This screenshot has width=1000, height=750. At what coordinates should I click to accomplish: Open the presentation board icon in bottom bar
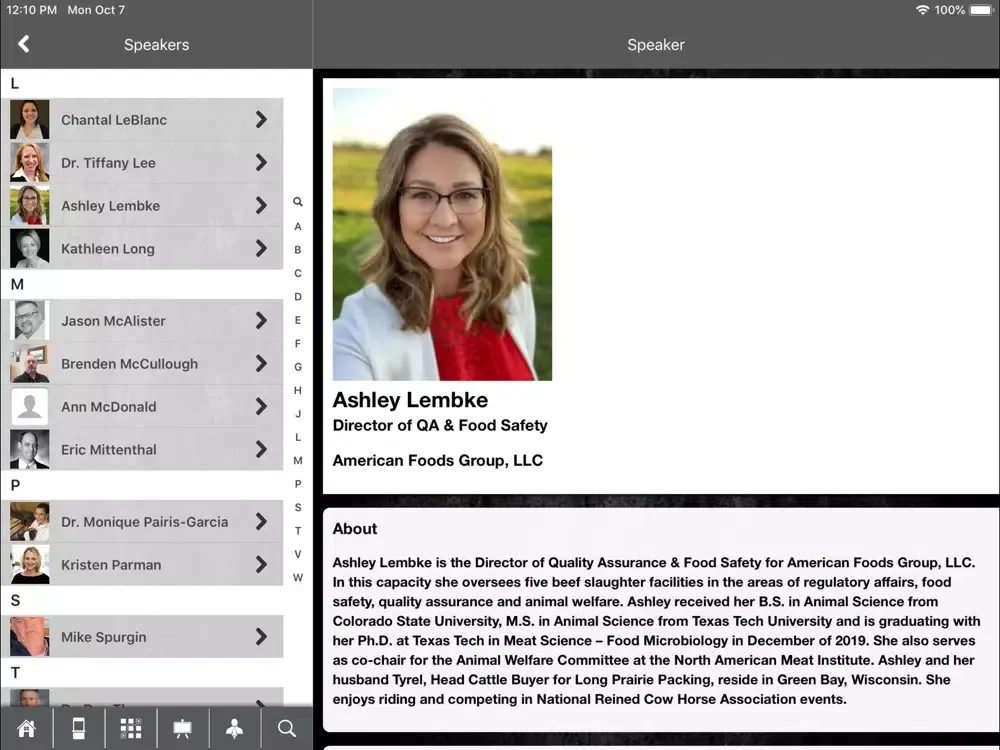[182, 728]
